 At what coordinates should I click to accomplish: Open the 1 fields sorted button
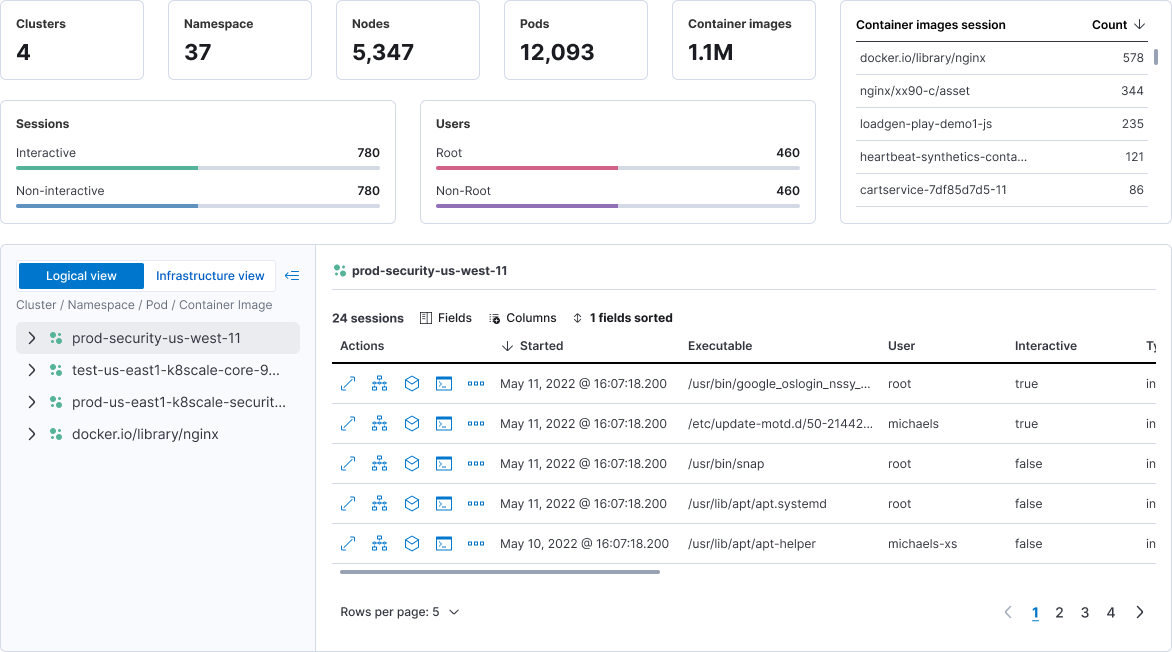coord(622,318)
